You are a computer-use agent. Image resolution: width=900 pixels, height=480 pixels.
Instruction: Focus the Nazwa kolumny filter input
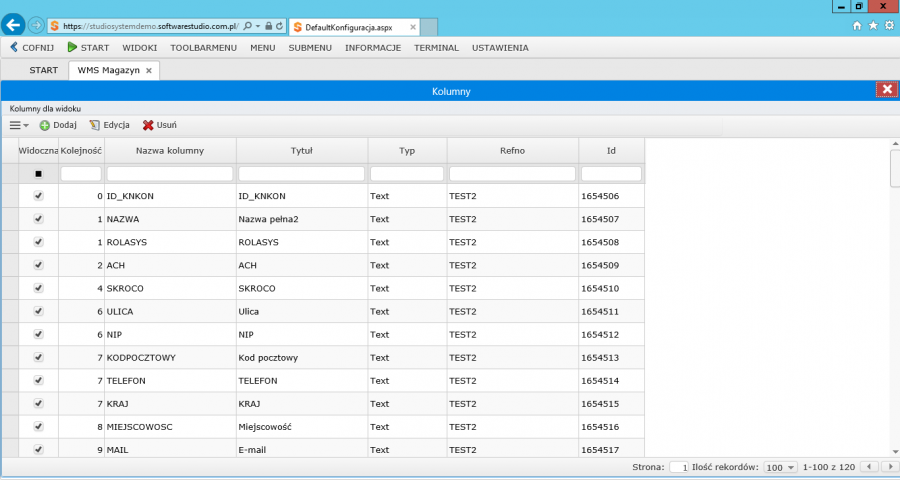coord(170,173)
